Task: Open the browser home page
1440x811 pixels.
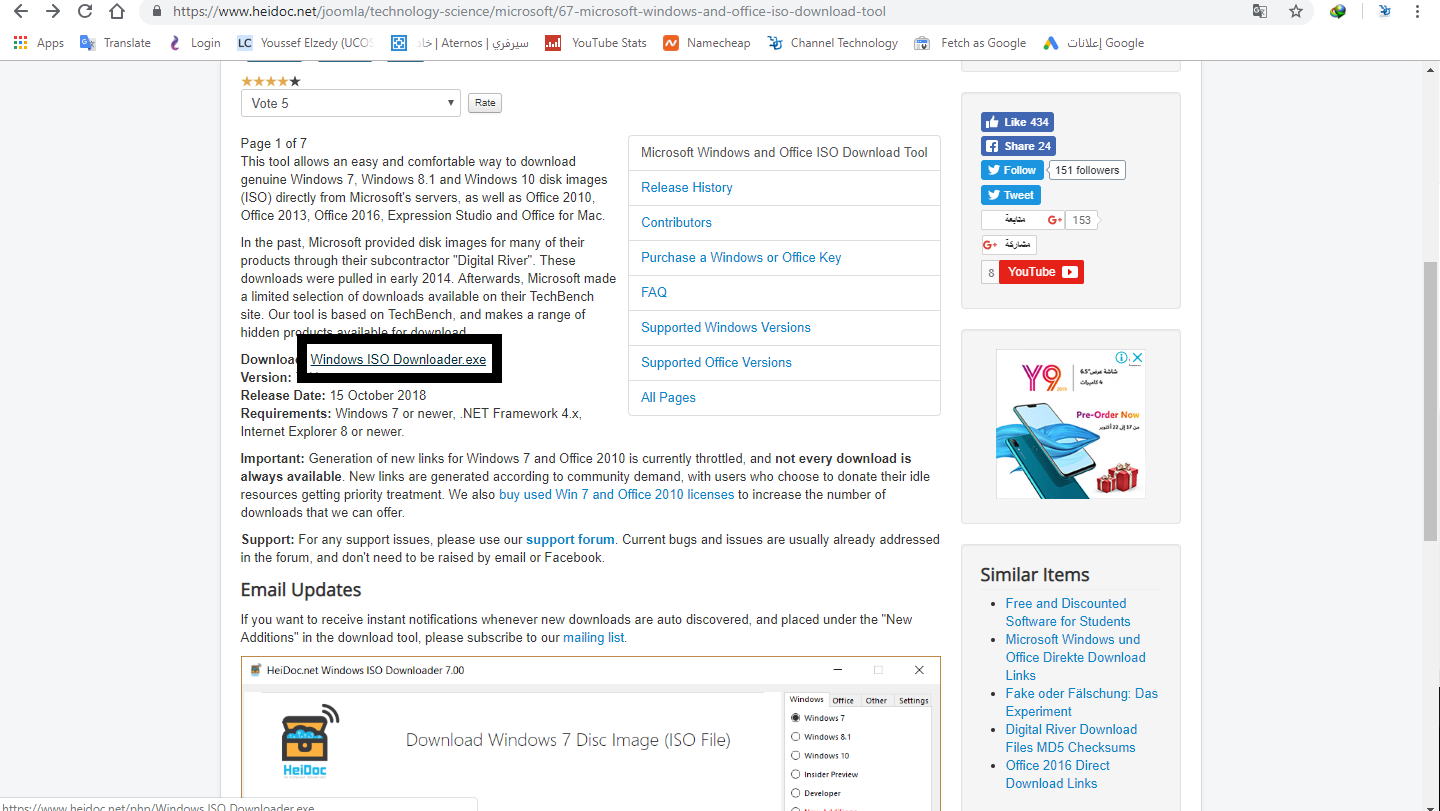Action: click(x=117, y=12)
